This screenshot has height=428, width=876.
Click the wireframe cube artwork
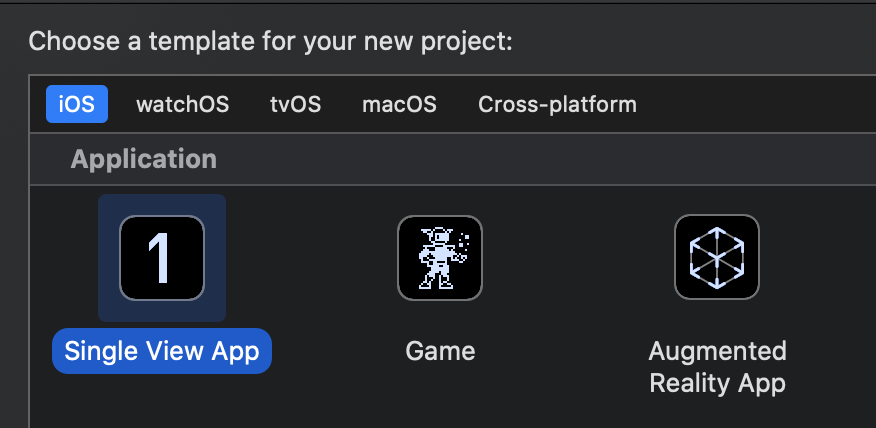[x=716, y=258]
